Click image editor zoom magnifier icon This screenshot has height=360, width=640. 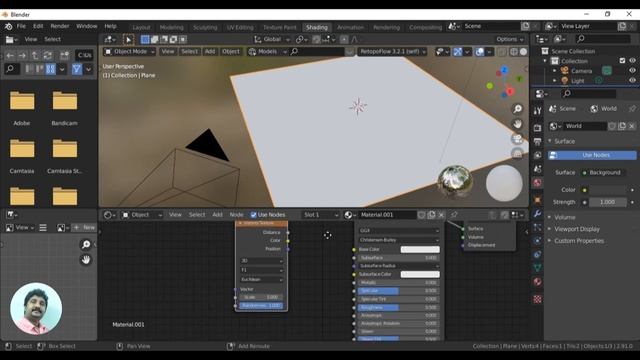pos(86,244)
